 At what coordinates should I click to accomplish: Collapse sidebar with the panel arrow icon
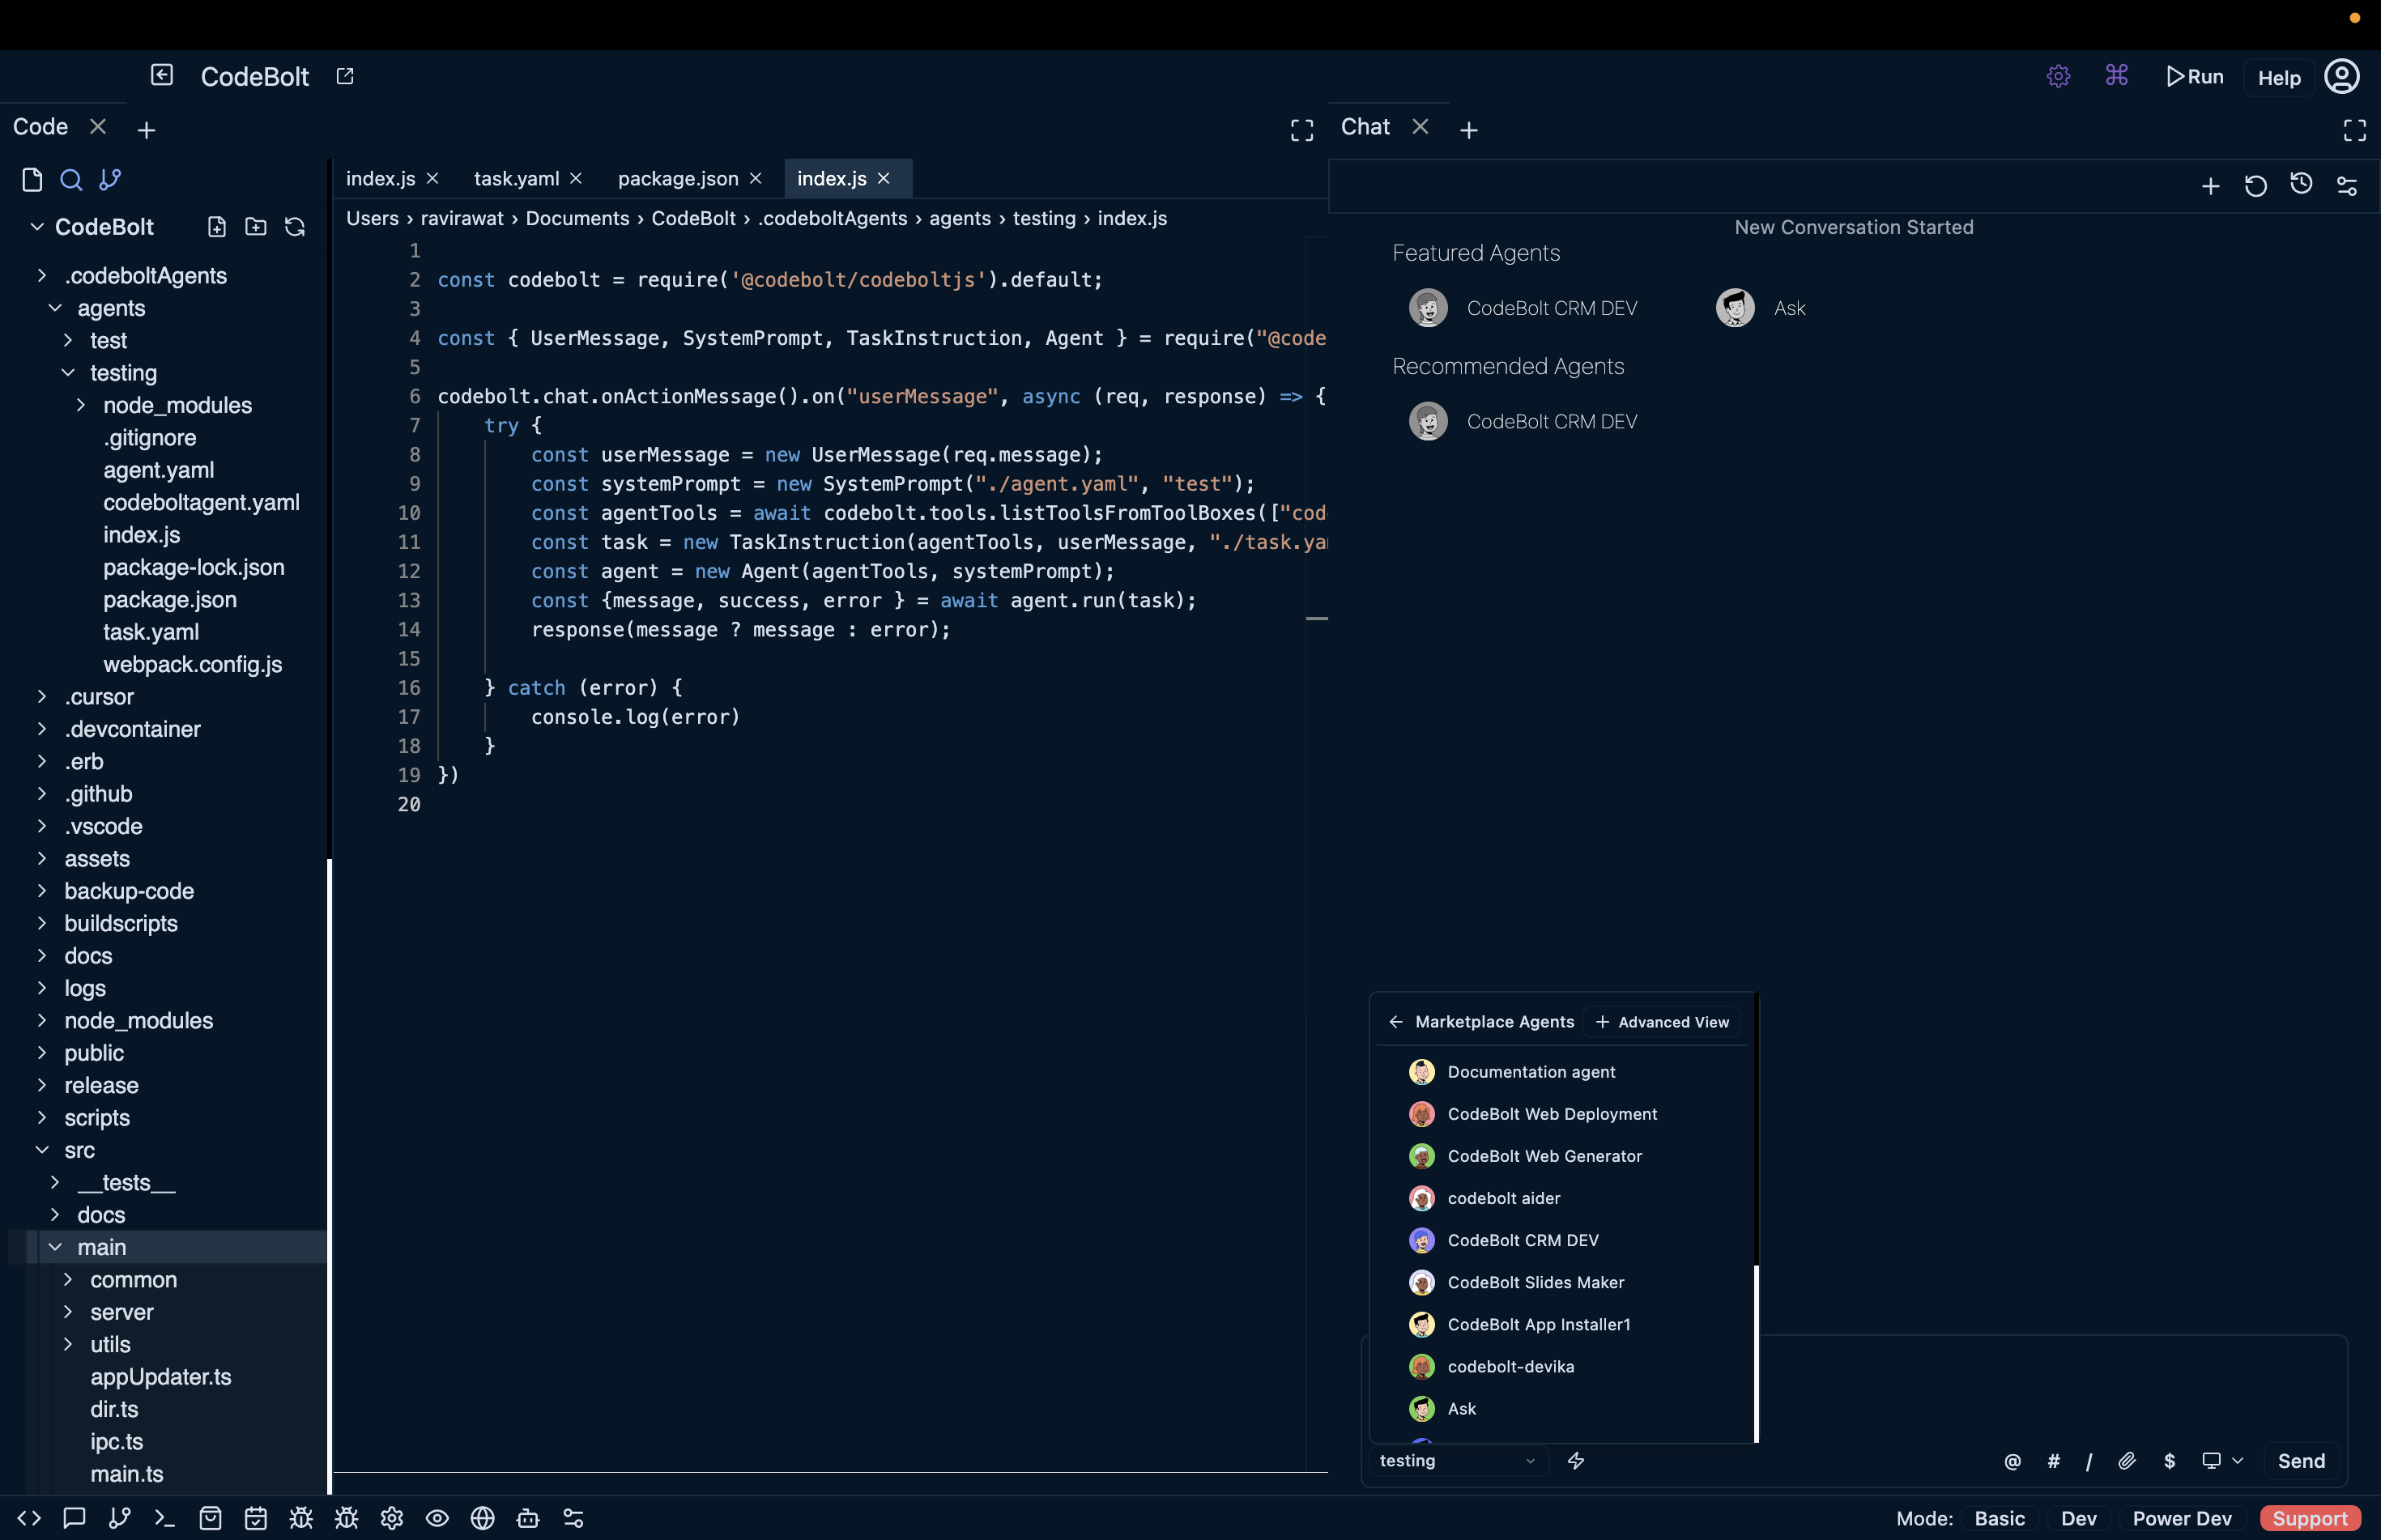coord(162,75)
